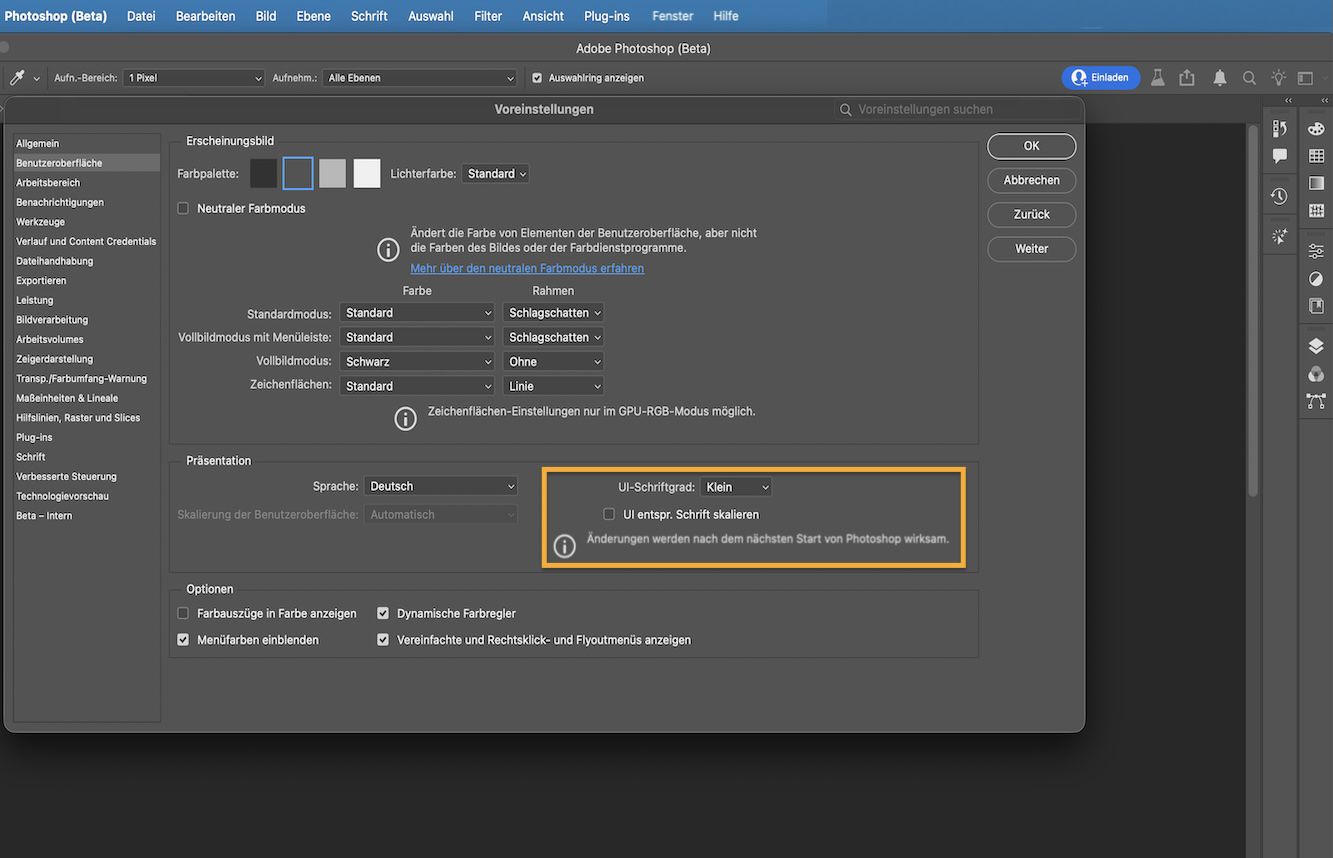The image size is (1333, 858).
Task: Open the Vollbildmodus Rahmen dropdown
Action: pyautogui.click(x=553, y=361)
